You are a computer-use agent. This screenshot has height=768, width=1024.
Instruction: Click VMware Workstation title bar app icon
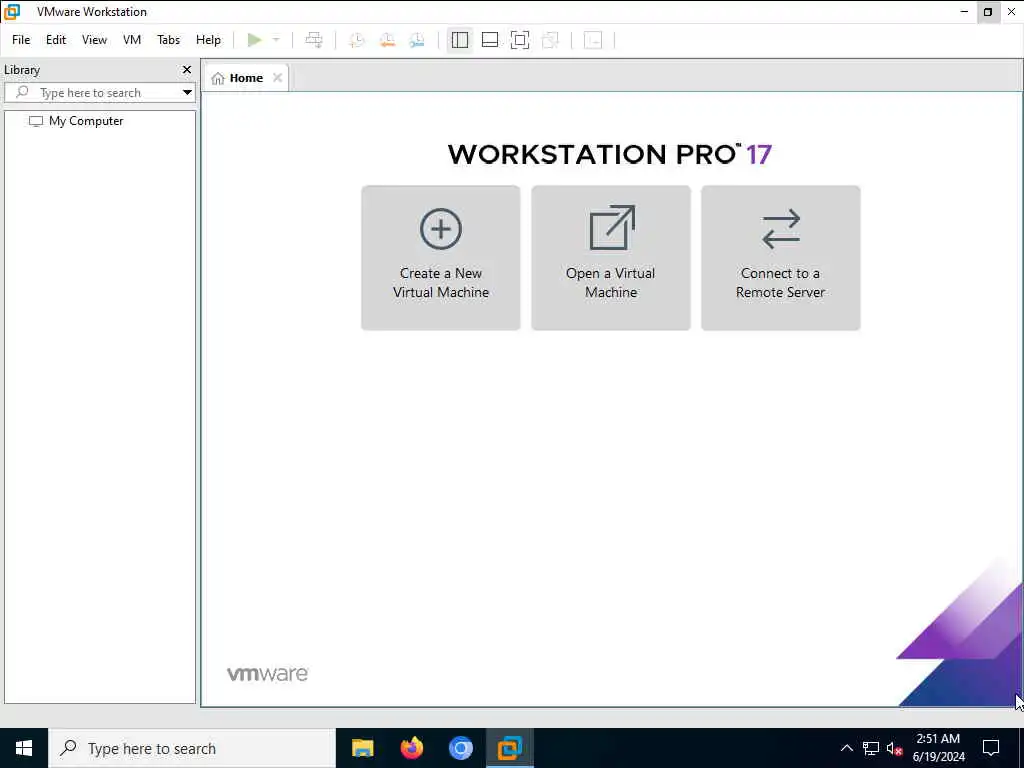point(12,12)
